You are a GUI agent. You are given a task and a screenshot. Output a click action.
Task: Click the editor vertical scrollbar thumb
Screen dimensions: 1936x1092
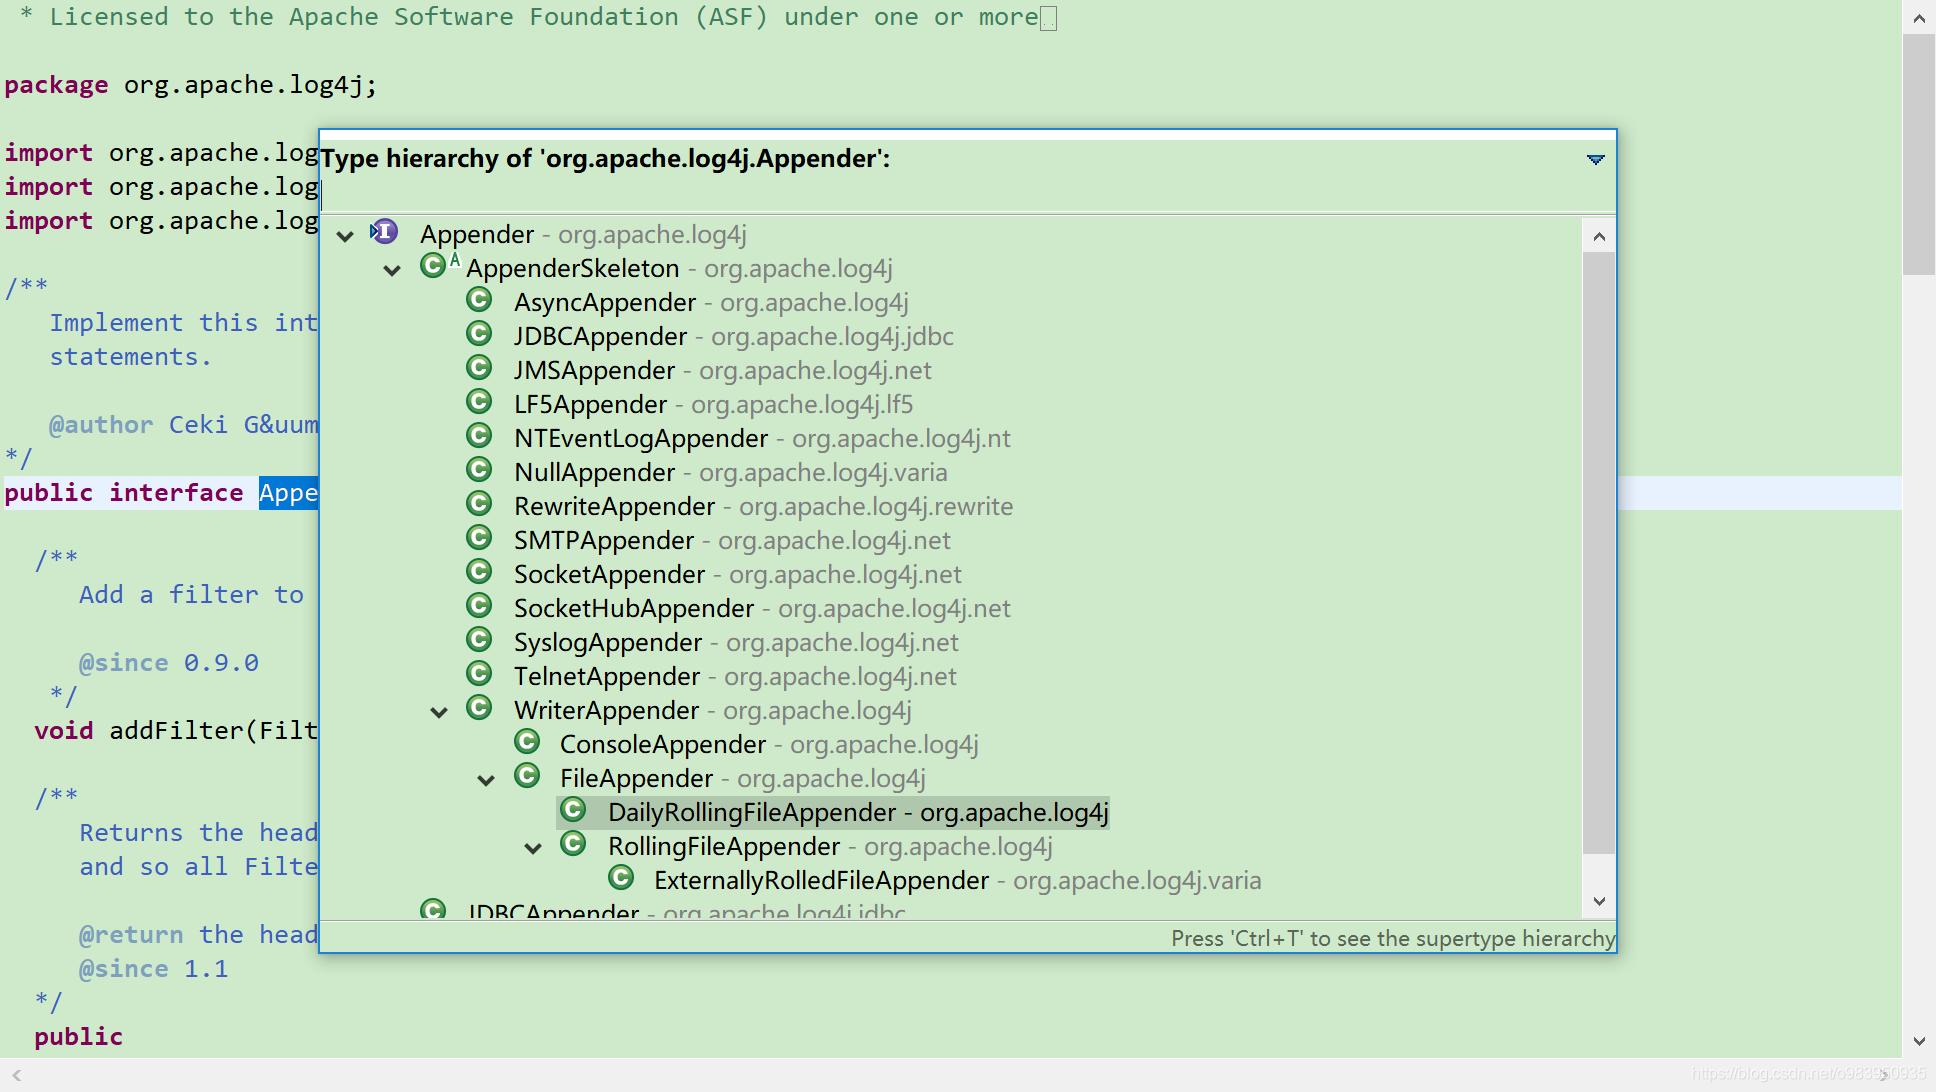click(x=1919, y=154)
